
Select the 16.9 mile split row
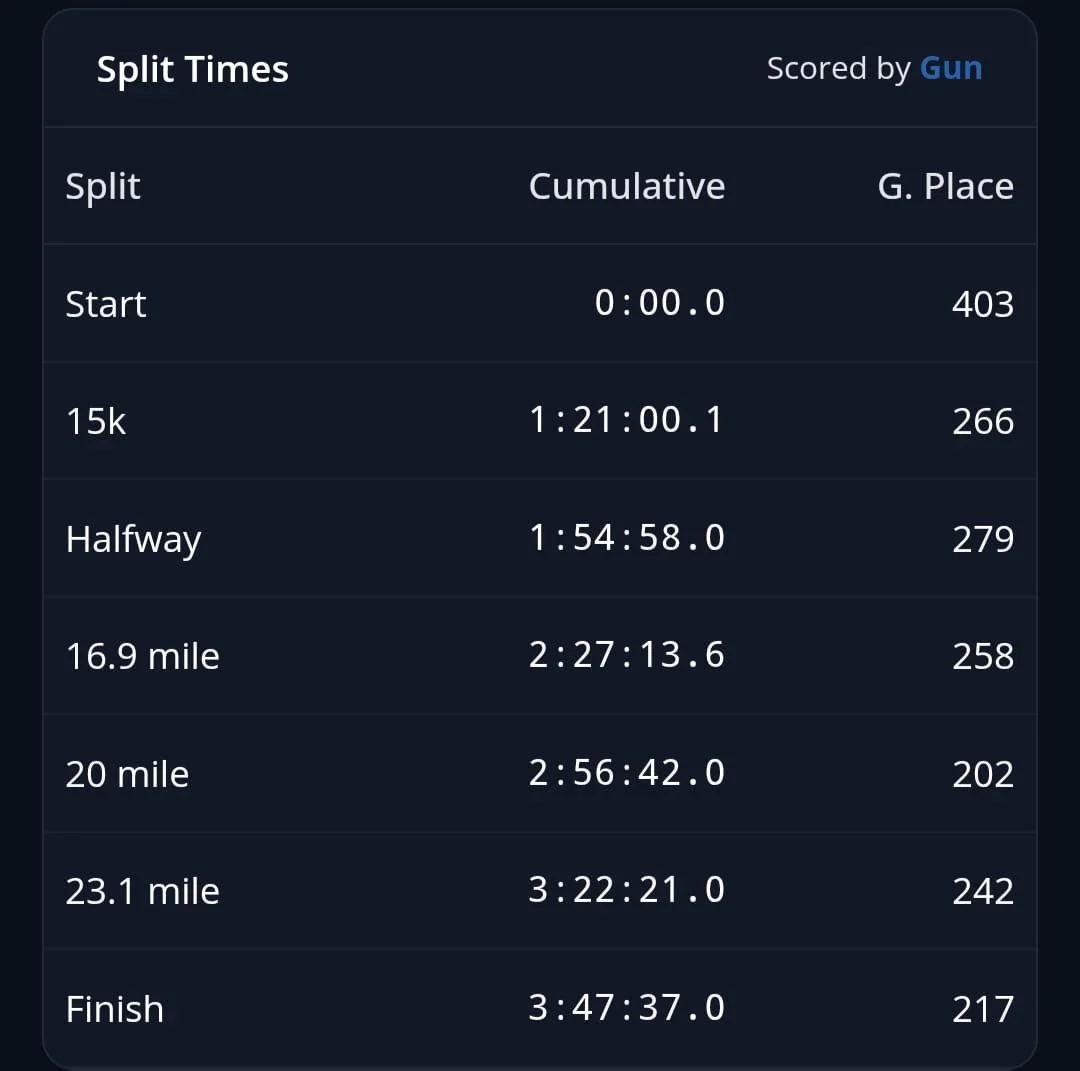tap(540, 655)
